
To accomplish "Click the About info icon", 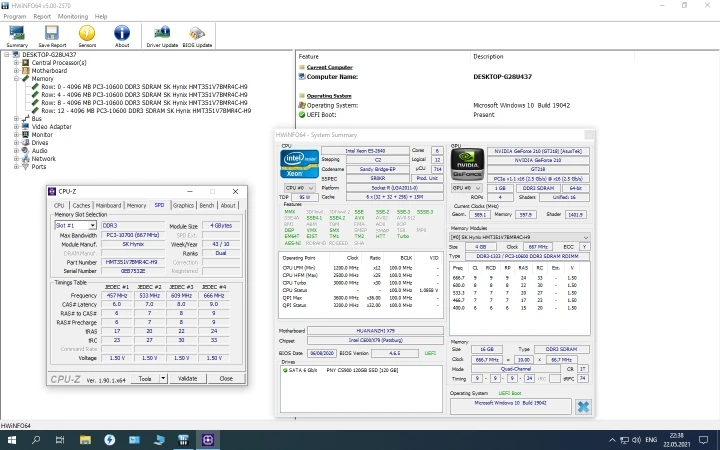I will coord(122,35).
